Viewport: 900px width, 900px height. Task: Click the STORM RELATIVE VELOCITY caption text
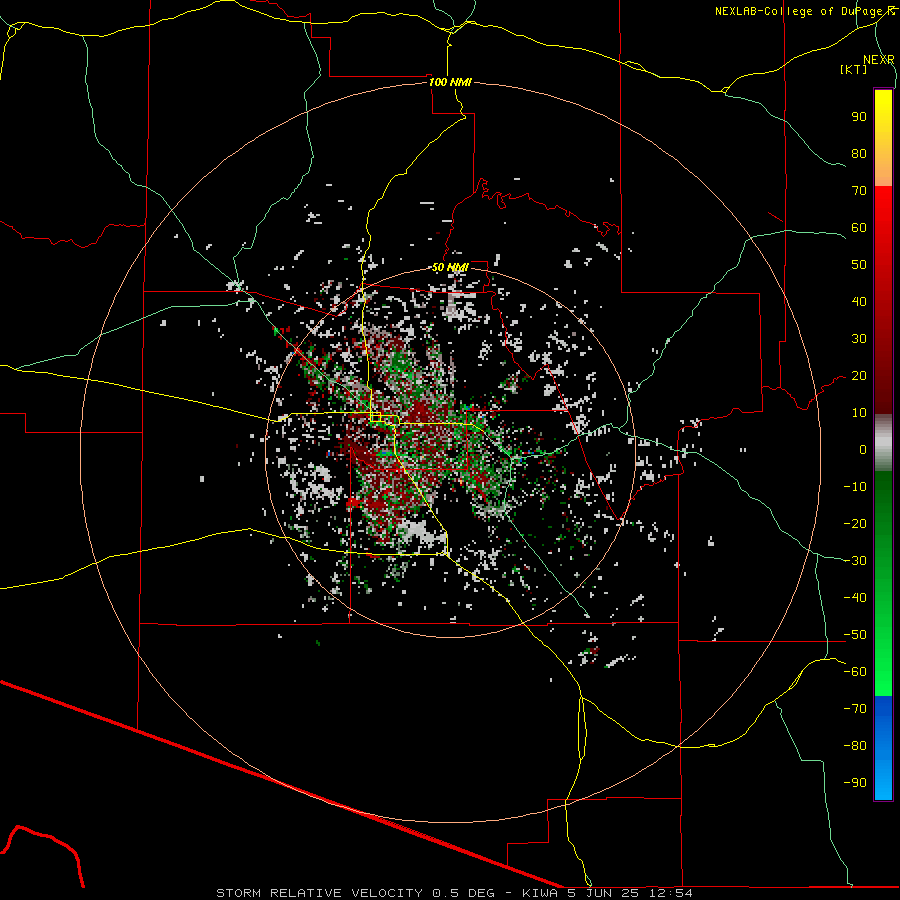pyautogui.click(x=320, y=893)
